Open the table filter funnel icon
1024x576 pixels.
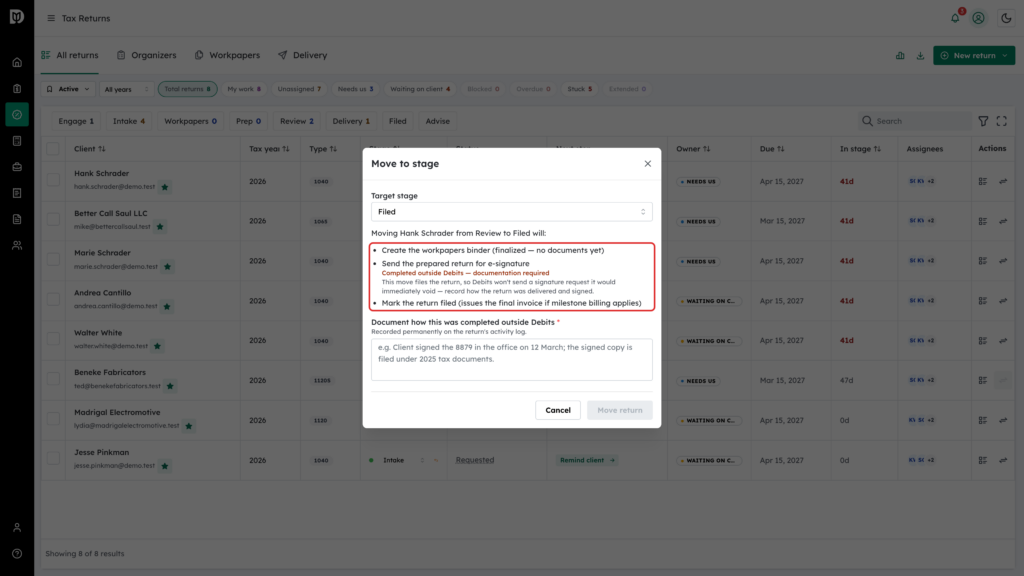[983, 121]
